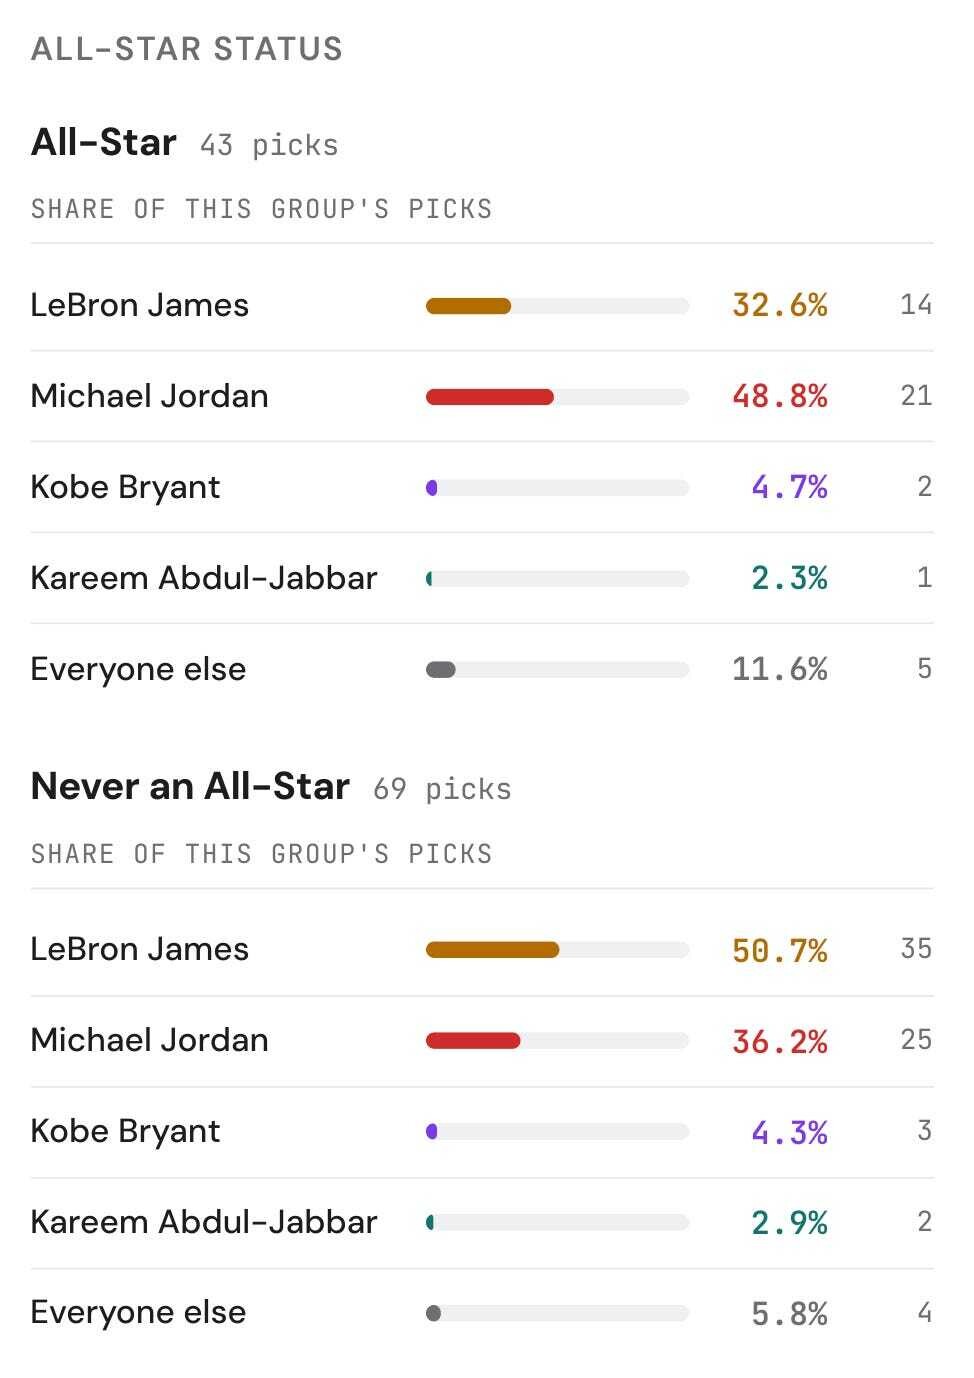The height and width of the screenshot is (1378, 974).
Task: Click Kareem Abdul-Jabbar row in All-Star group
Action: (482, 578)
